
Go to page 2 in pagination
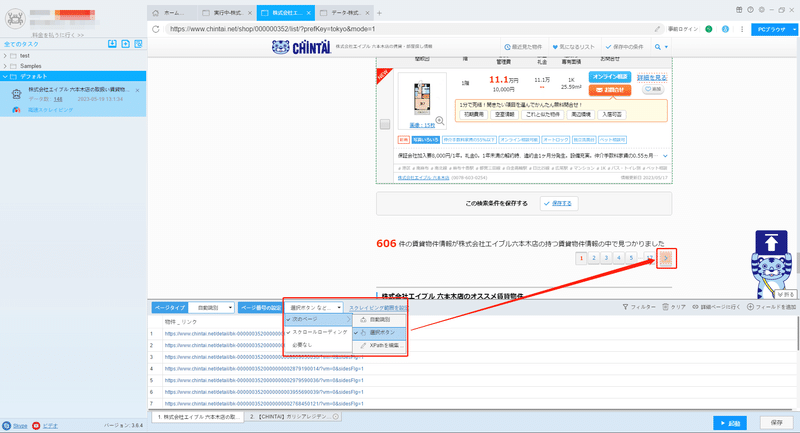click(594, 258)
